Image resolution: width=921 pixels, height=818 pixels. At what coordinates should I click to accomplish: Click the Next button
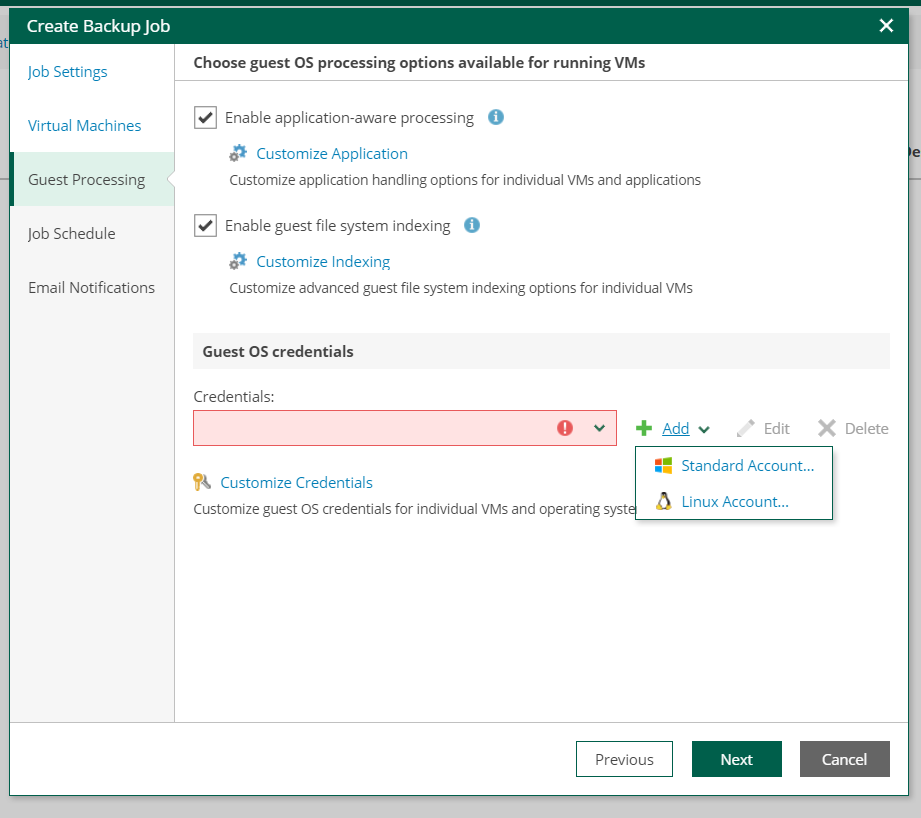736,759
